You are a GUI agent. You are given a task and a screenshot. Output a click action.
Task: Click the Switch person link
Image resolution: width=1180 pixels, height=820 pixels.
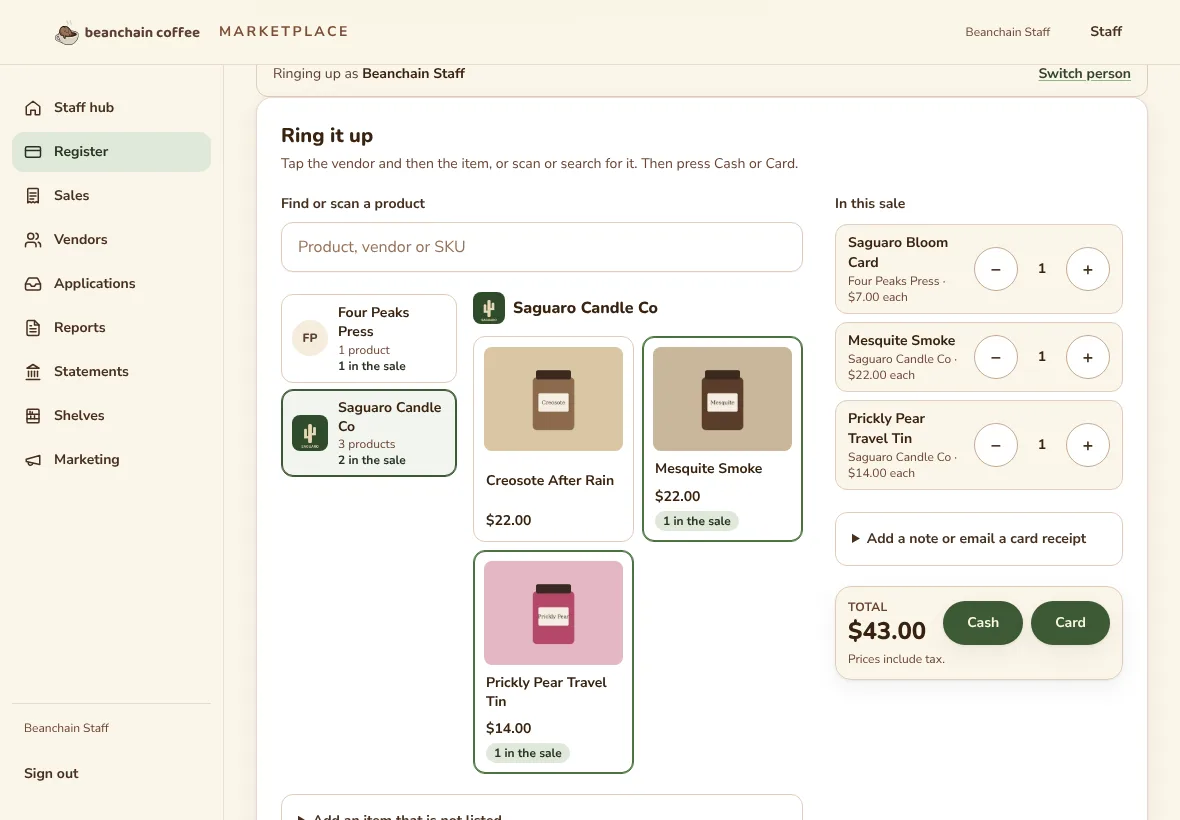click(x=1084, y=74)
